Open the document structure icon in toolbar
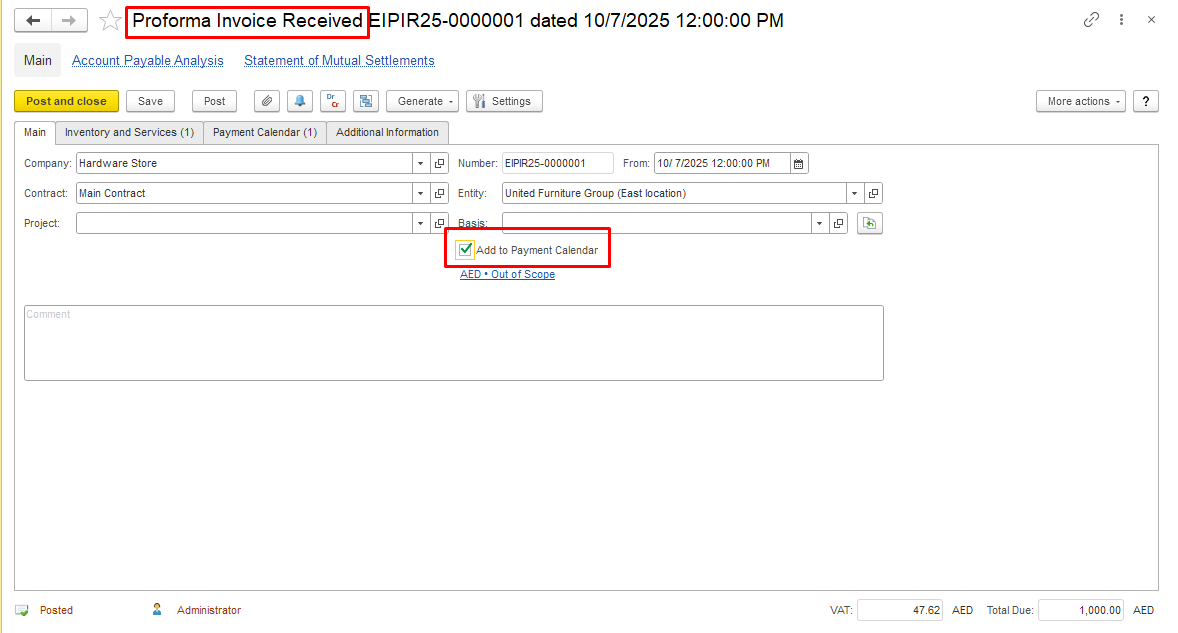Image resolution: width=1178 pixels, height=633 pixels. point(366,101)
